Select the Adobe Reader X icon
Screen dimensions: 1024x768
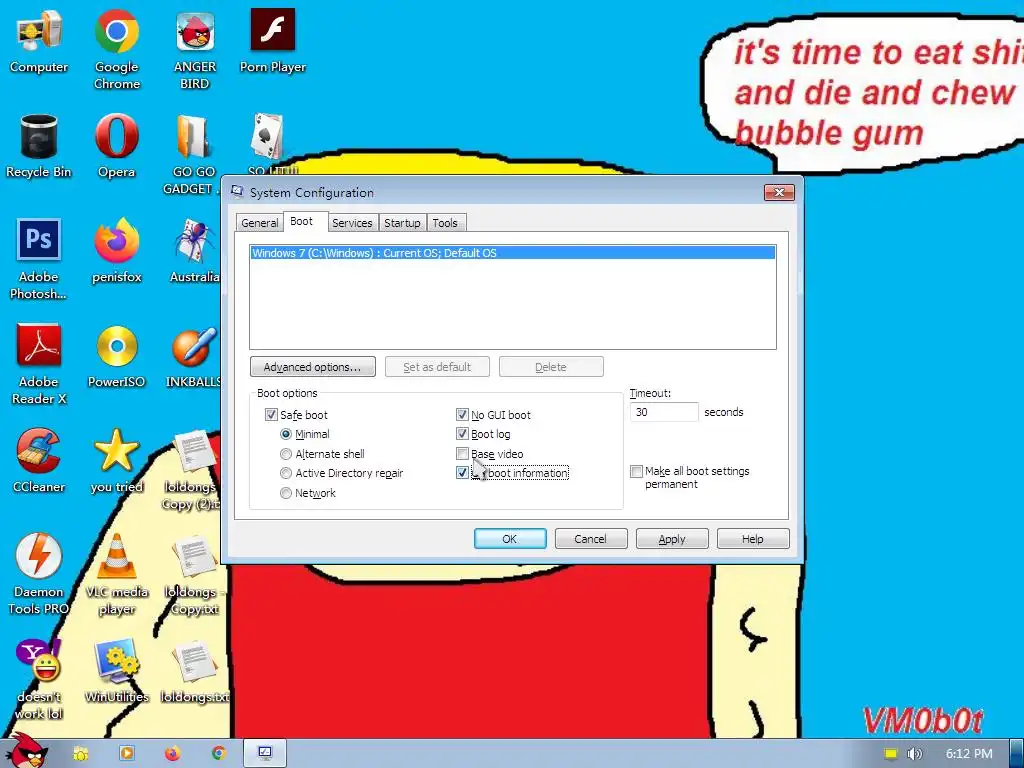click(39, 363)
